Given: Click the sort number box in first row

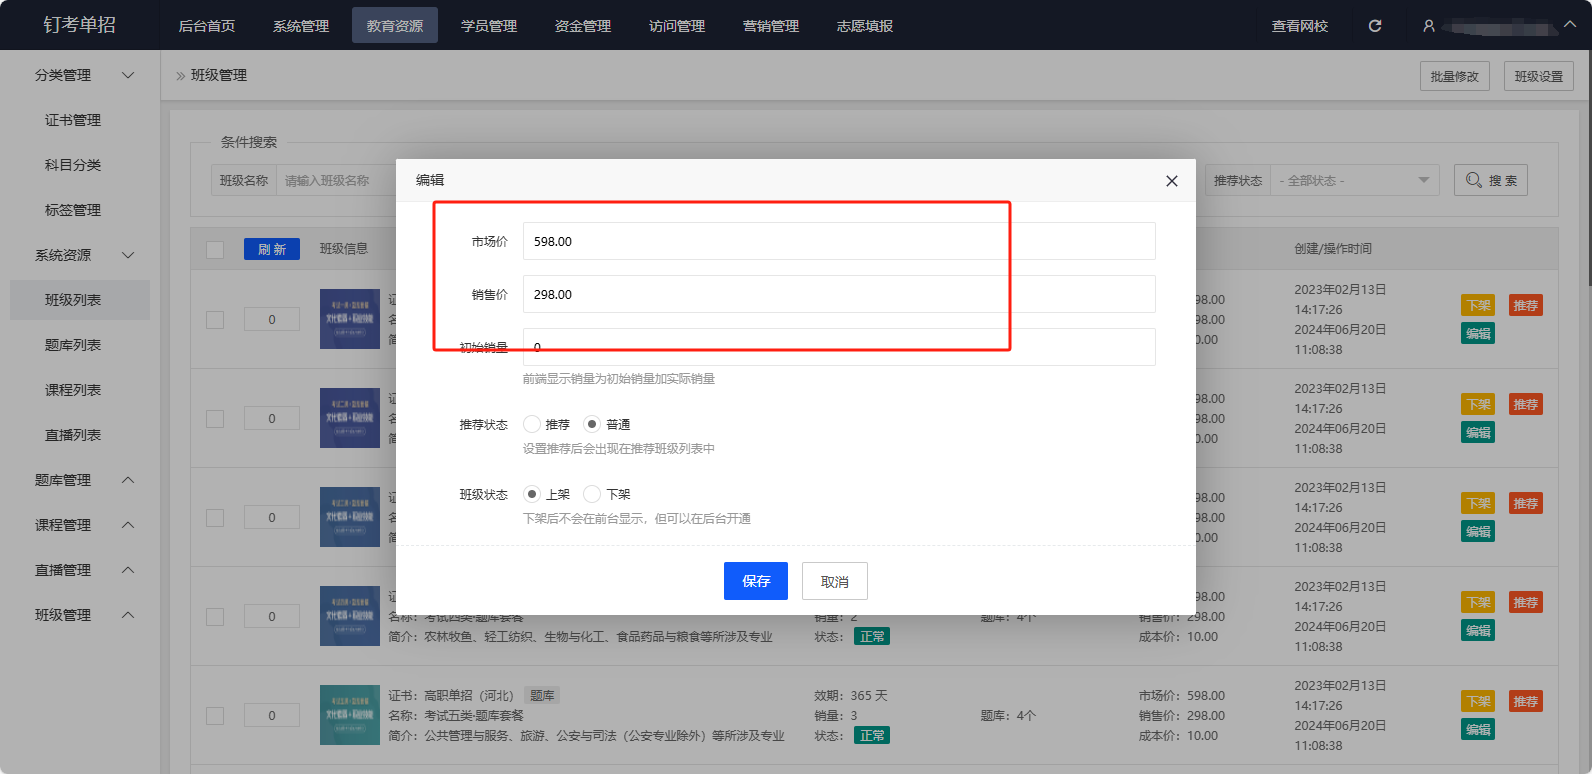Looking at the screenshot, I should click(272, 319).
